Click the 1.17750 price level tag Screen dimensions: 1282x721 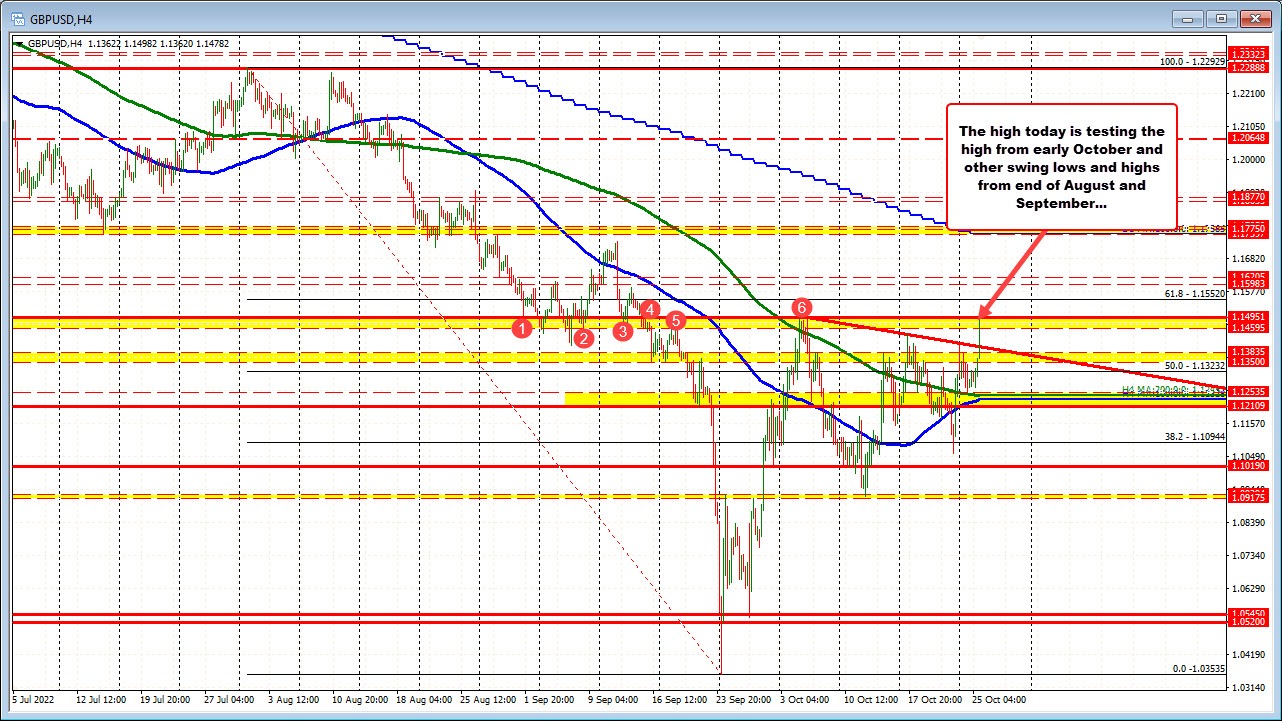coord(1248,230)
